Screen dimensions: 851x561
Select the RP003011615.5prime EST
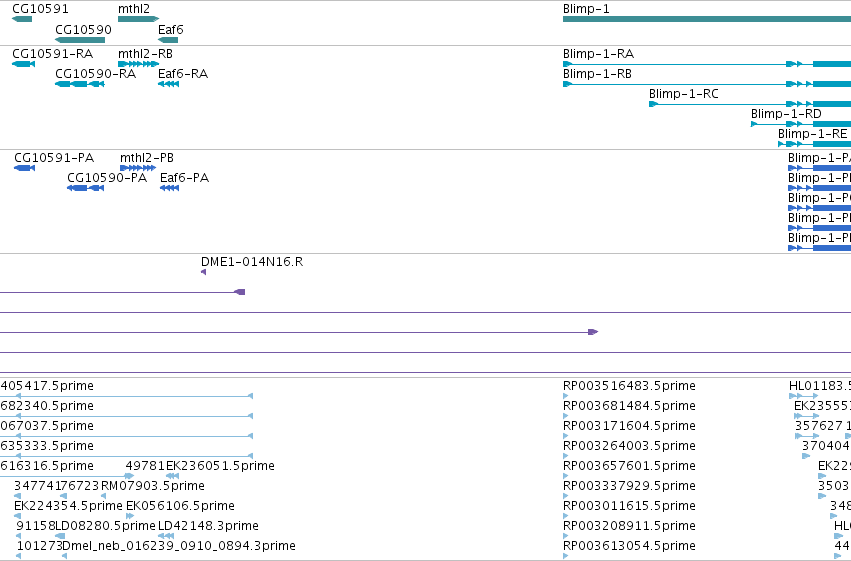[566, 517]
